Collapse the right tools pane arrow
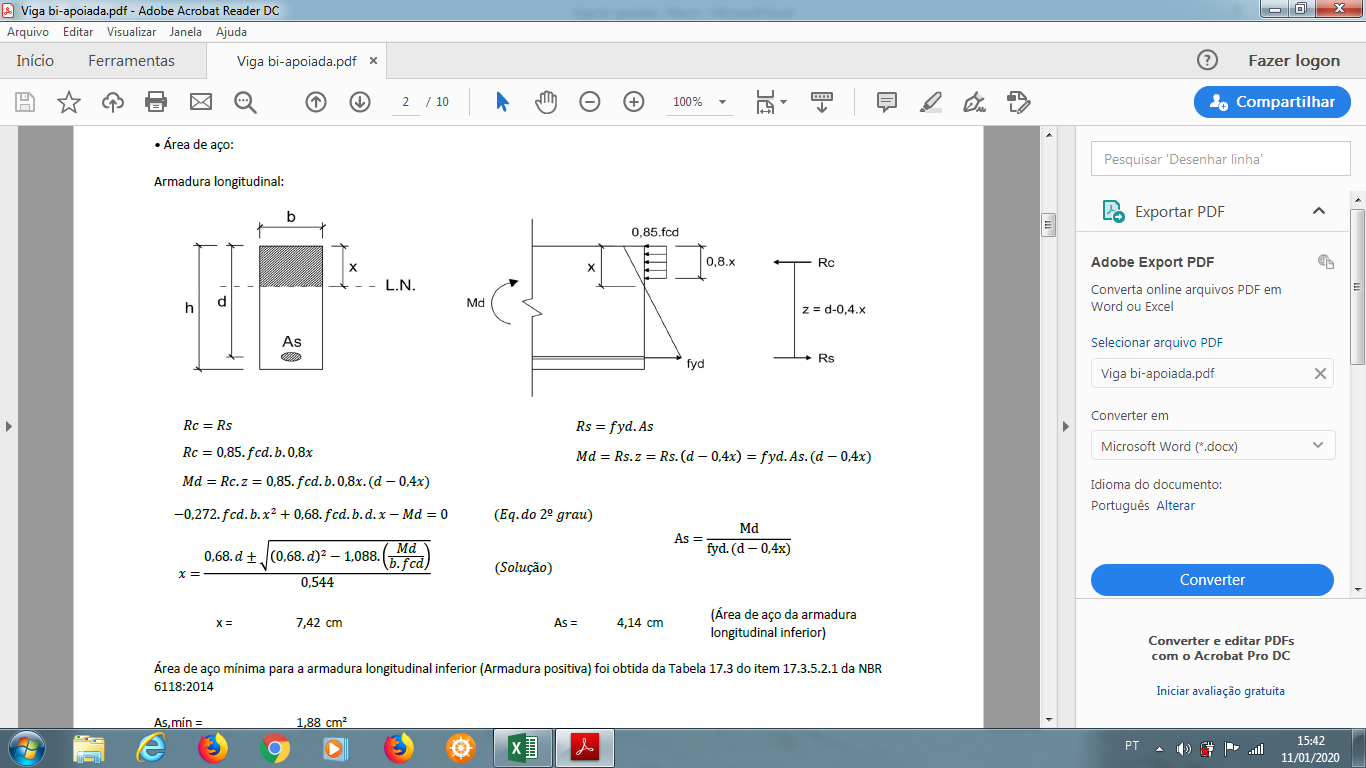The image size is (1366, 768). coord(1065,427)
